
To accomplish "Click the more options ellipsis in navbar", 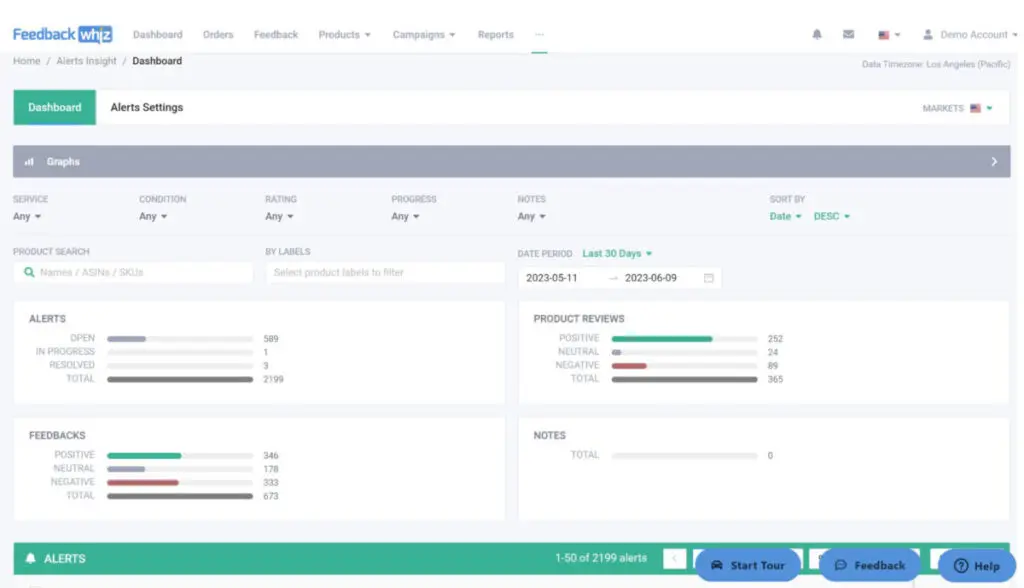I will pyautogui.click(x=539, y=35).
